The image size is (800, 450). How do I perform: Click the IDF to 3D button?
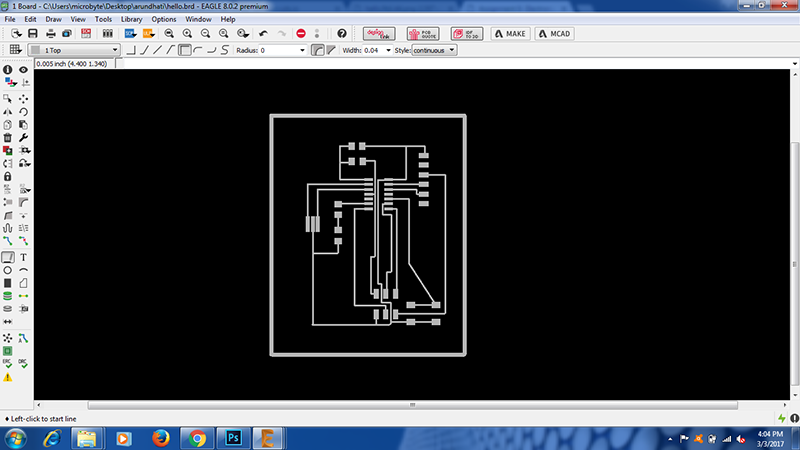coord(467,34)
